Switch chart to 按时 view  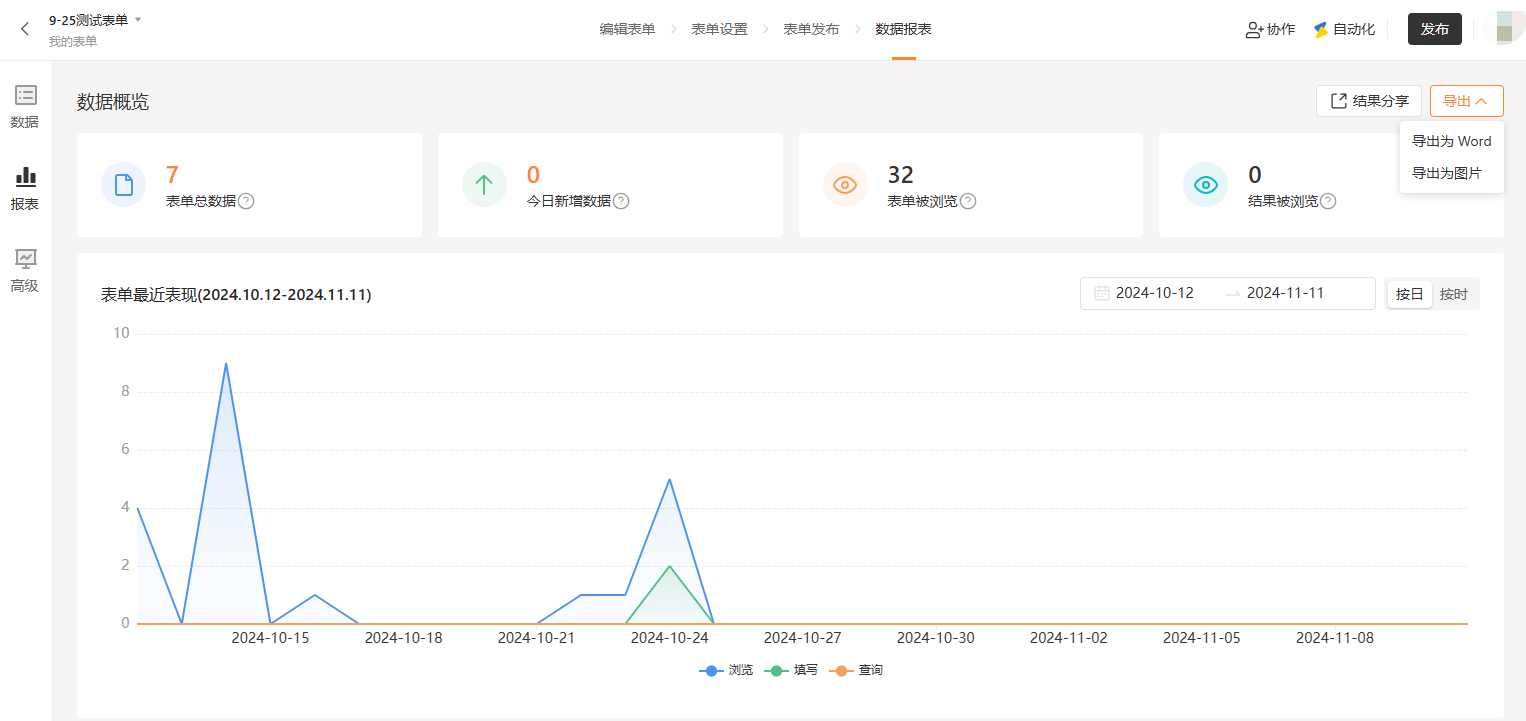tap(1454, 294)
